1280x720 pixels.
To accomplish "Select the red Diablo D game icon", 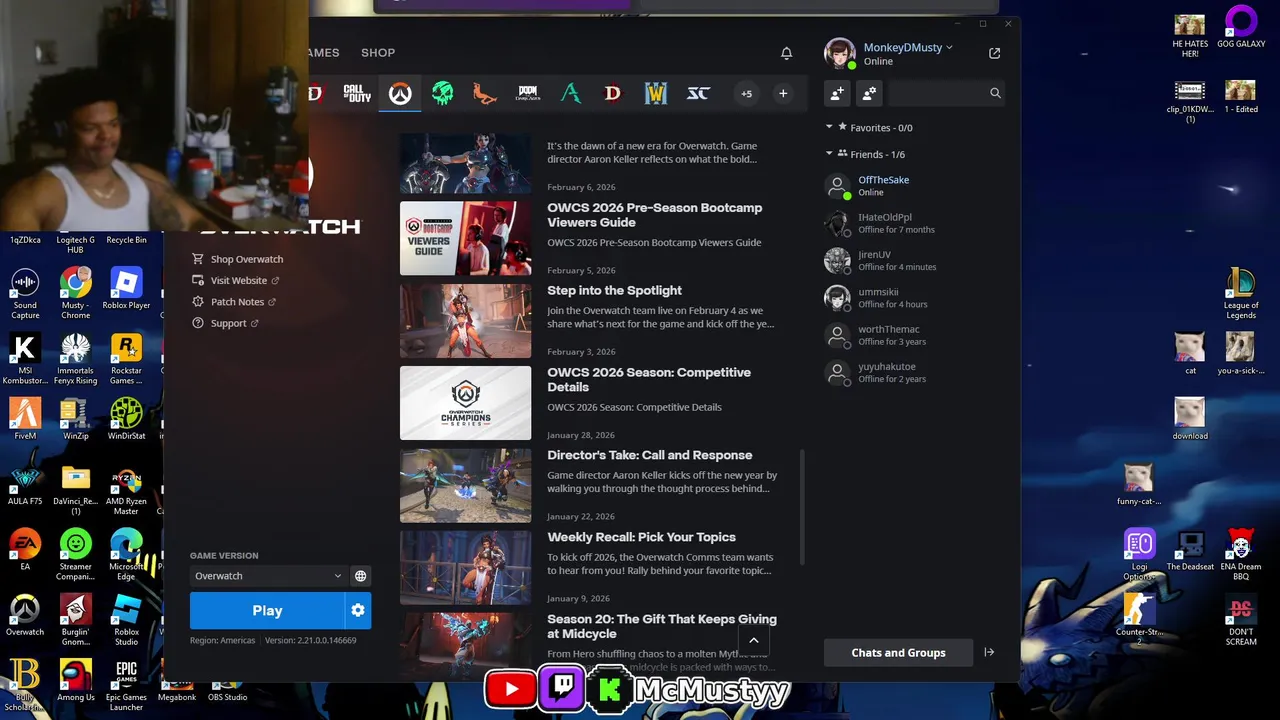I will pos(612,93).
